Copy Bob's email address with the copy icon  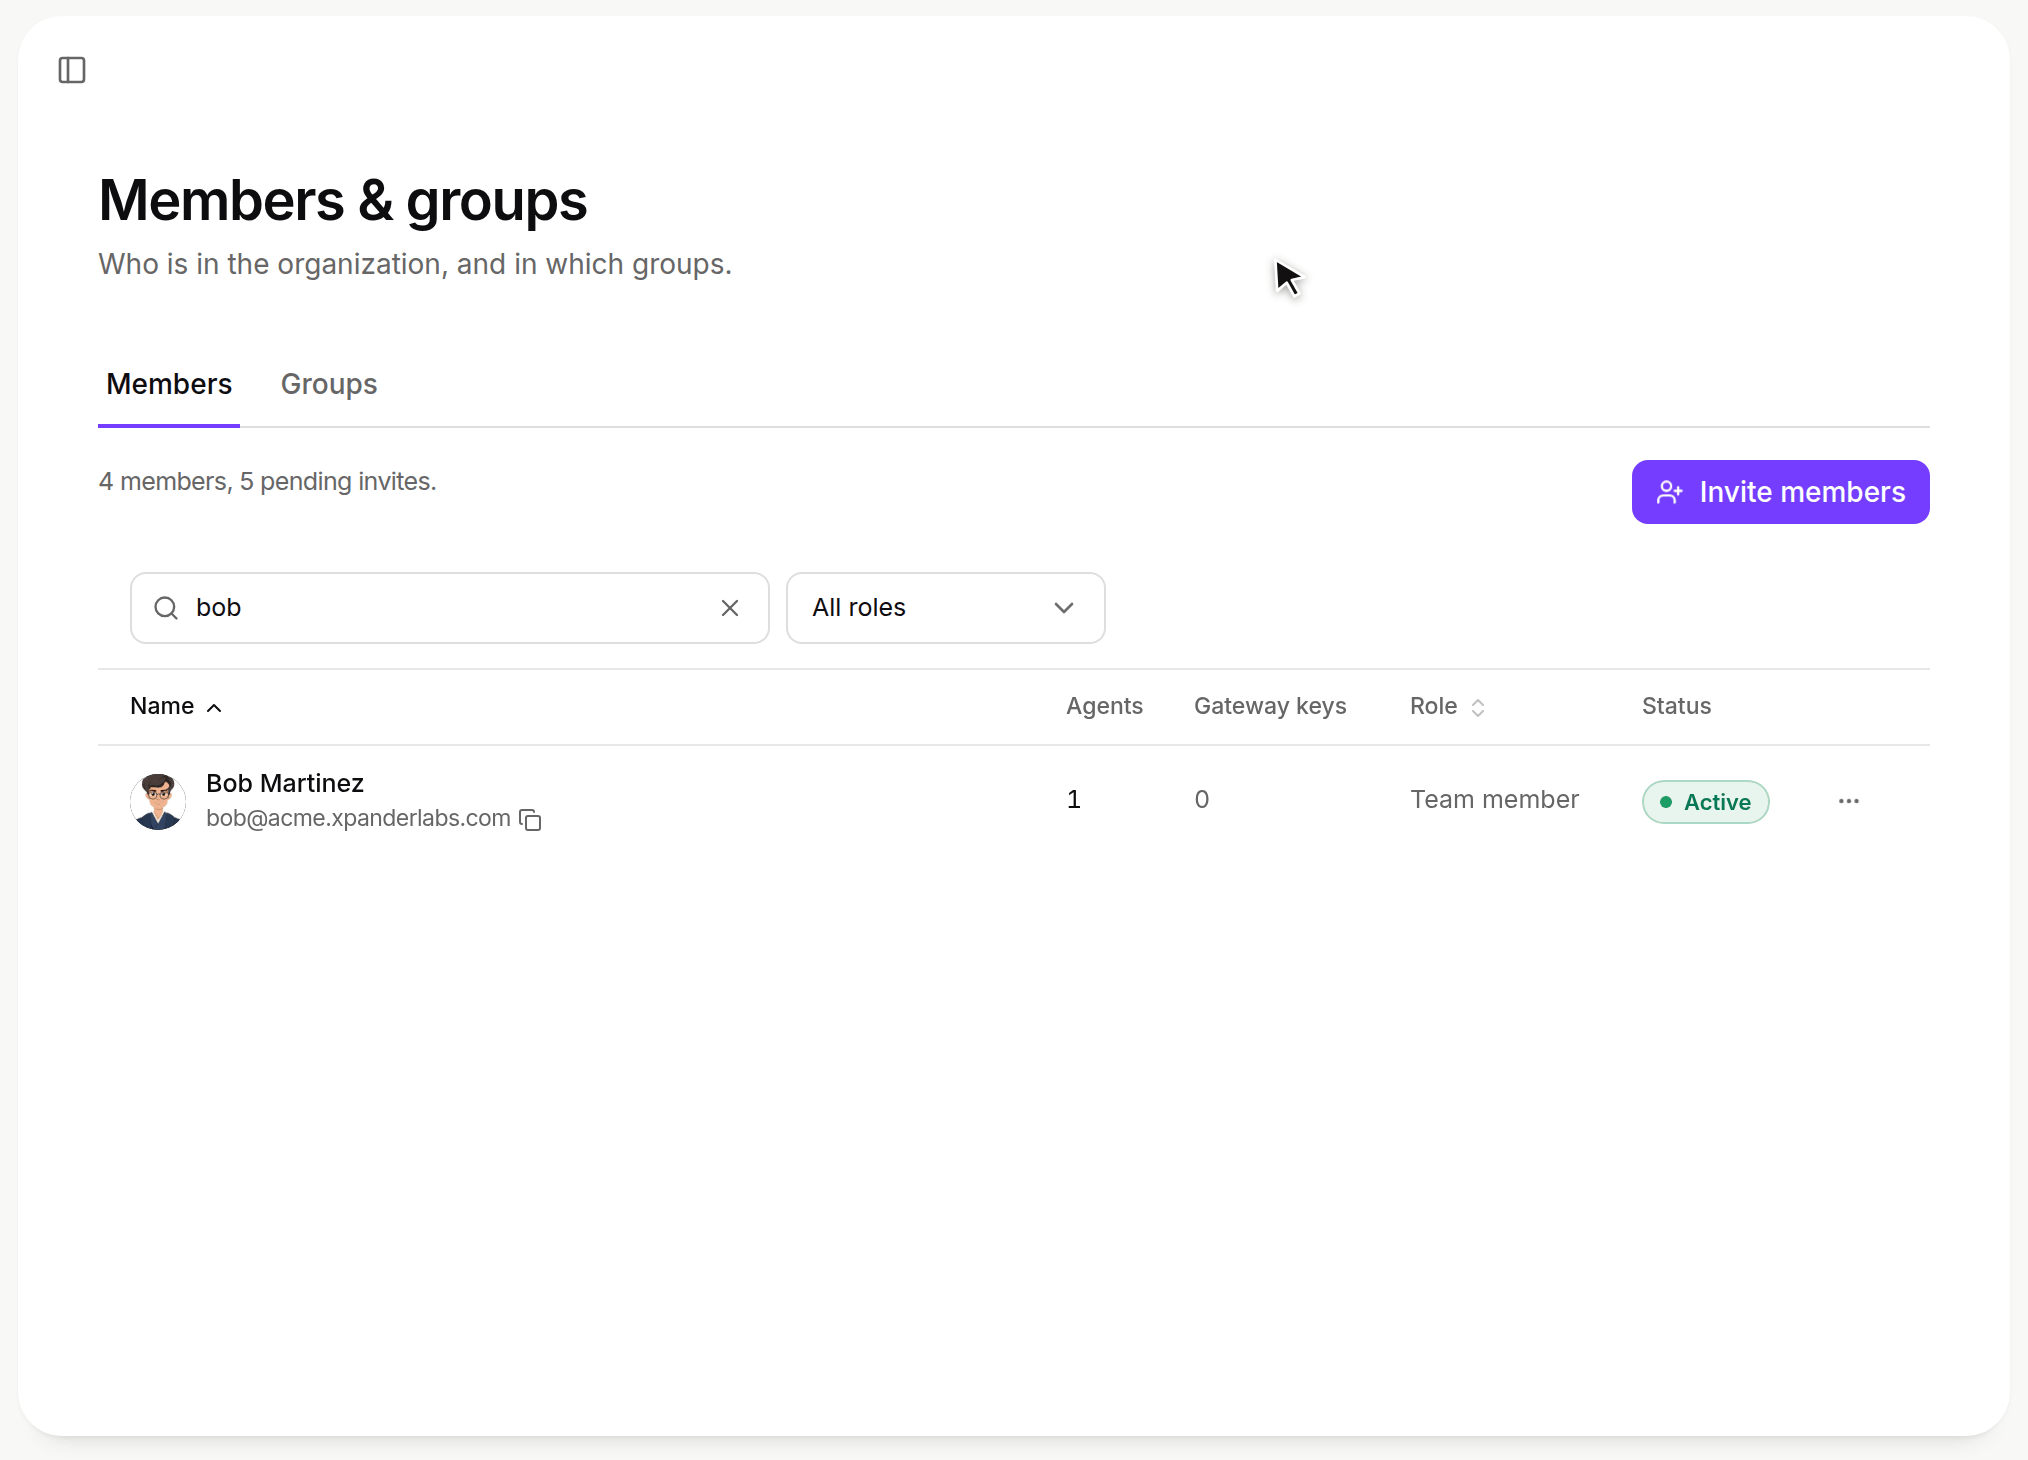coord(530,820)
